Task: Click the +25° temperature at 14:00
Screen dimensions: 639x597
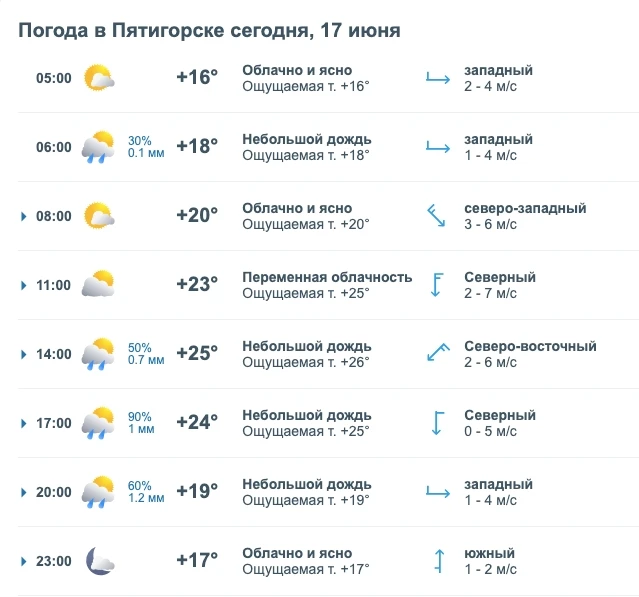Action: [x=197, y=353]
